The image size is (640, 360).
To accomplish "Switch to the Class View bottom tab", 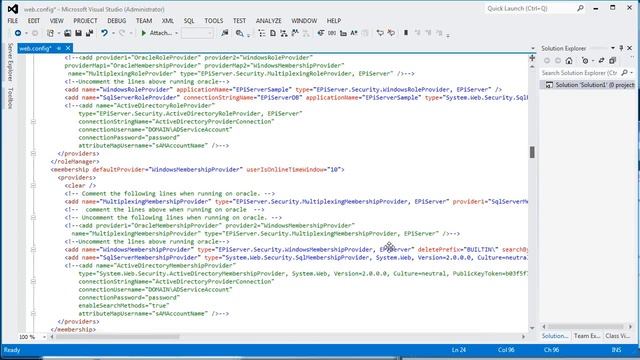I will pos(618,336).
